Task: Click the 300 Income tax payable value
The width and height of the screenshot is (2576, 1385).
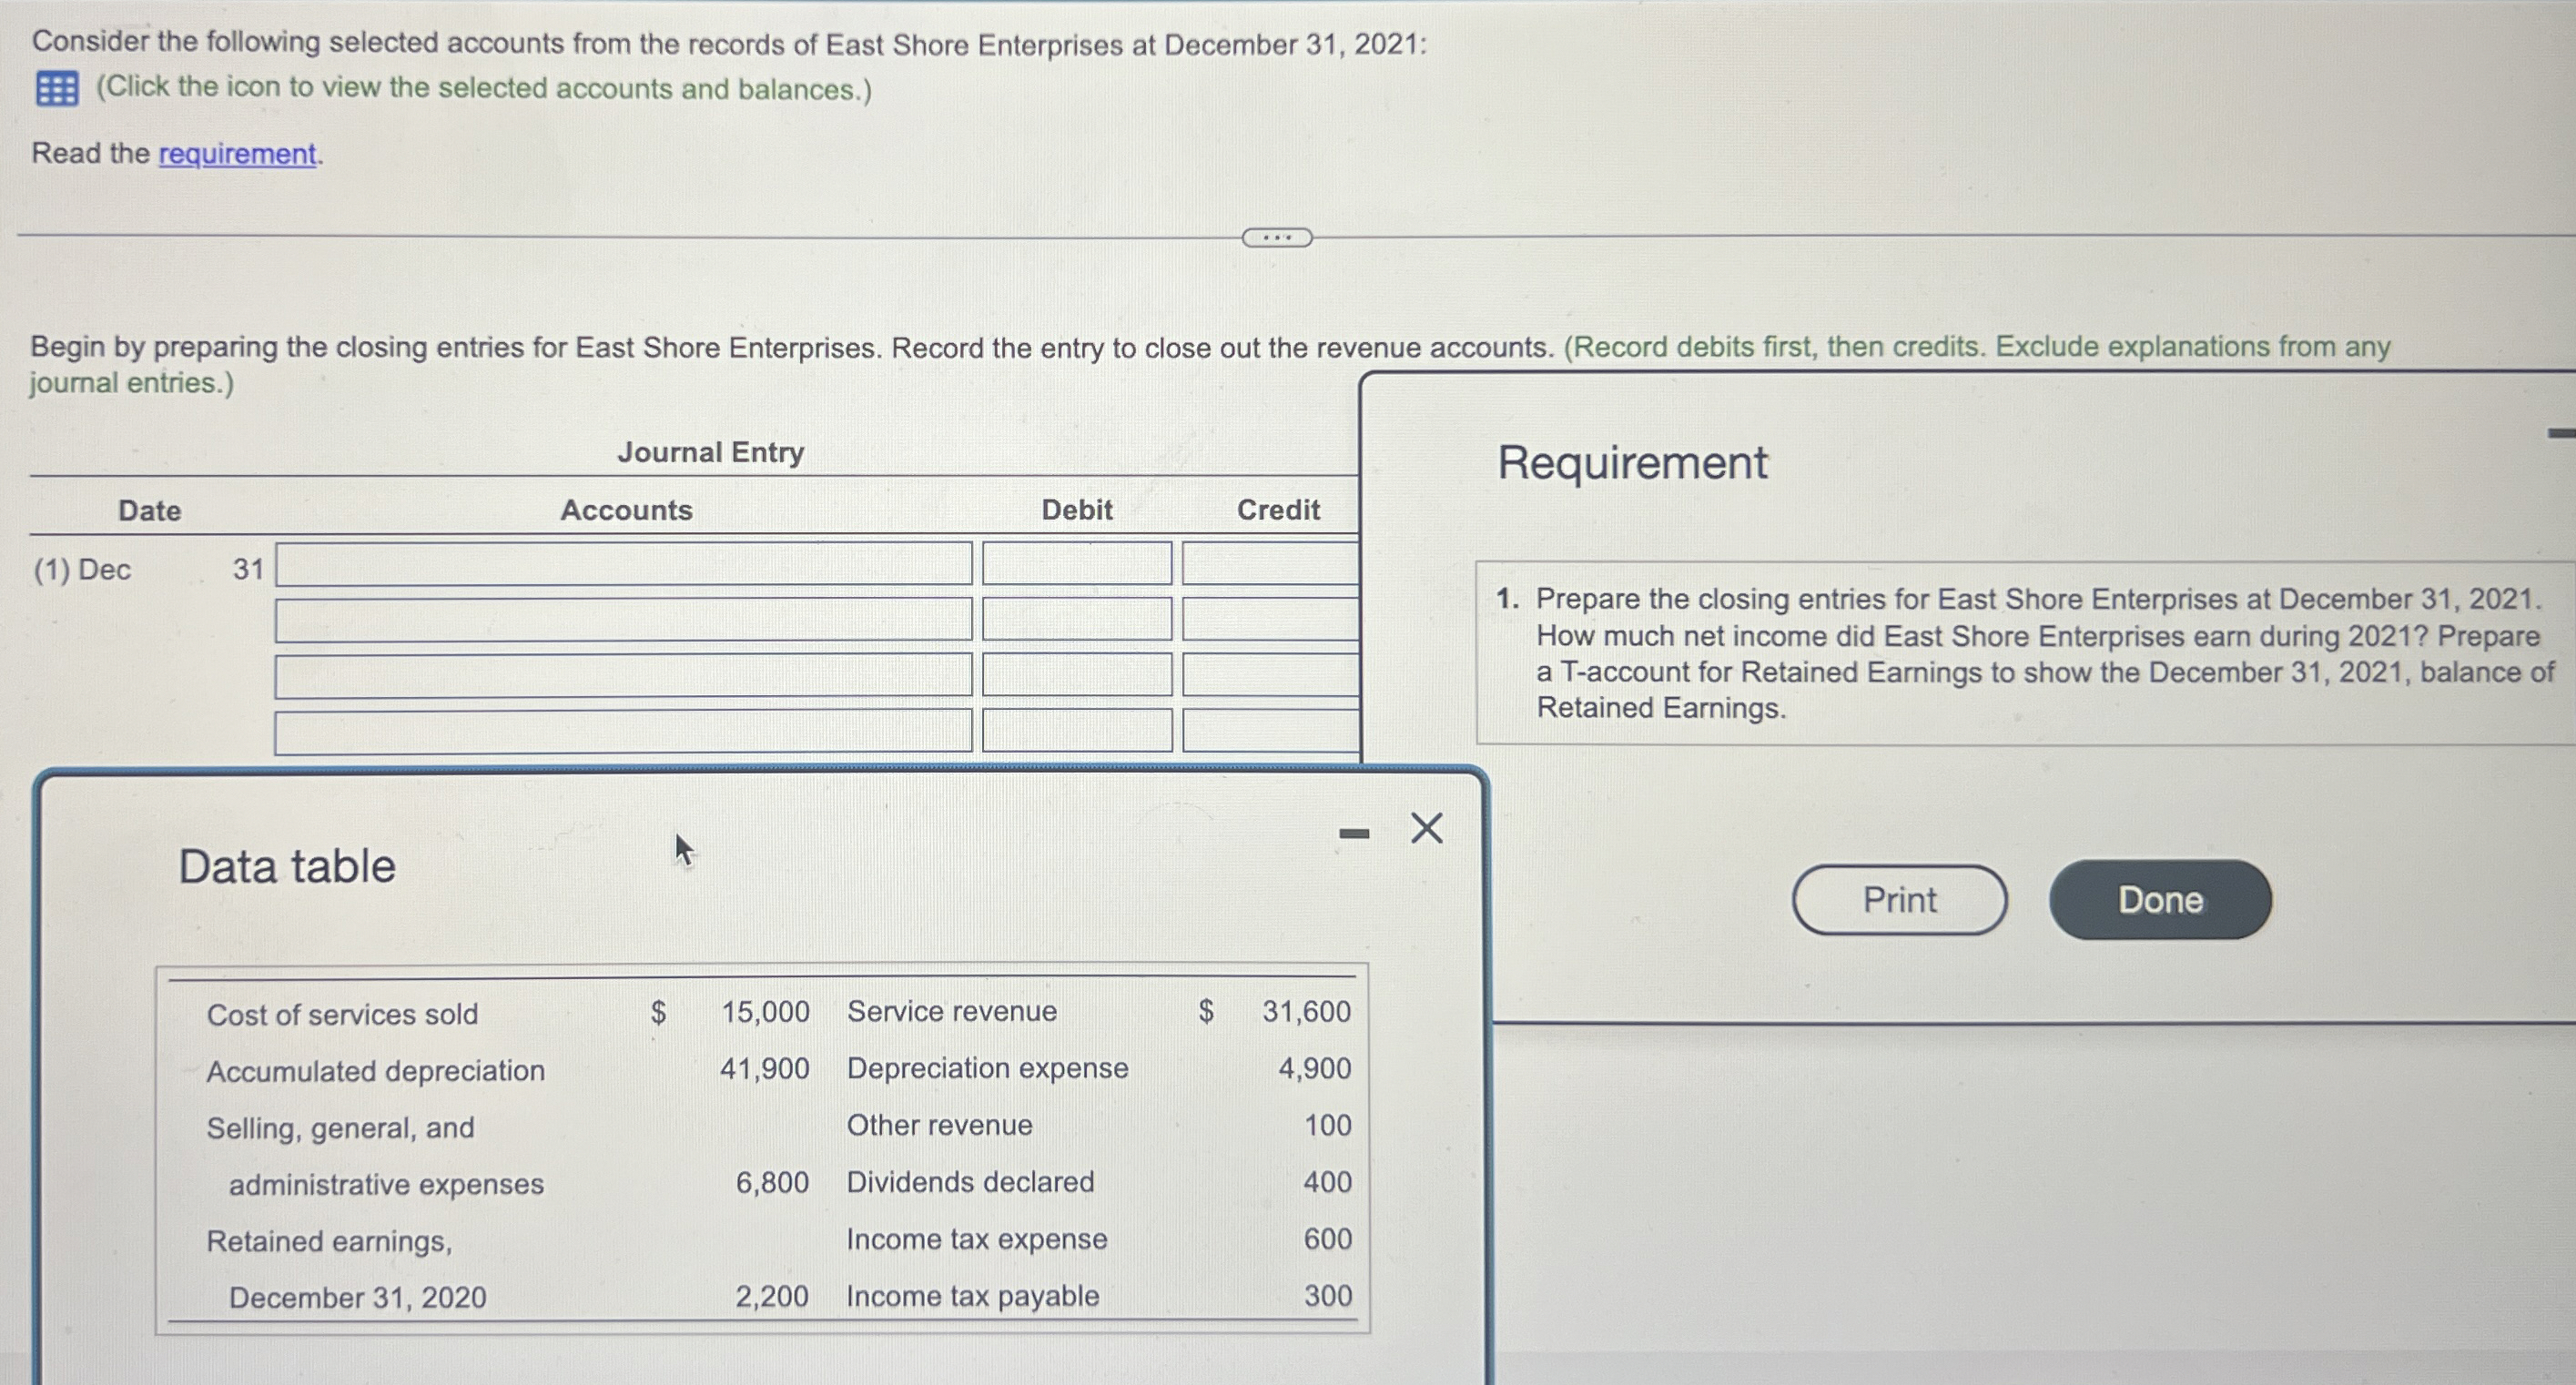Action: pyautogui.click(x=1327, y=1296)
